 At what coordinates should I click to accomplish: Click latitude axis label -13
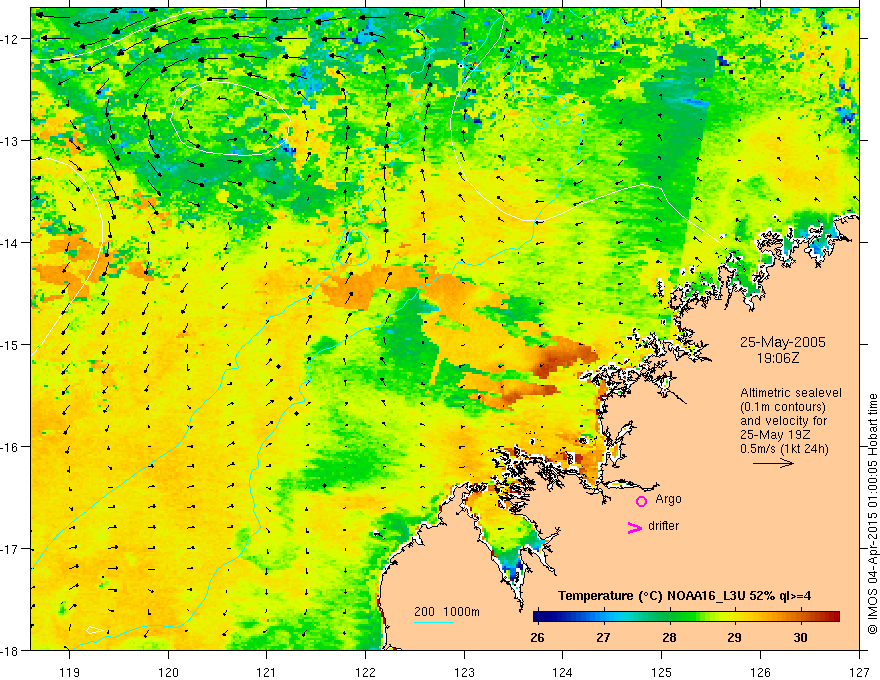[10, 141]
